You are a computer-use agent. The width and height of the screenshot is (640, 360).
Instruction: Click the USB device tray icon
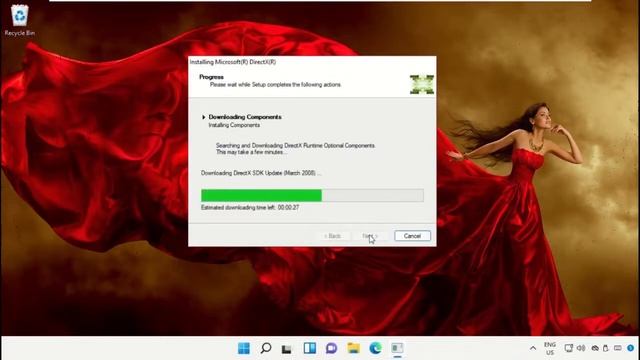pos(606,348)
